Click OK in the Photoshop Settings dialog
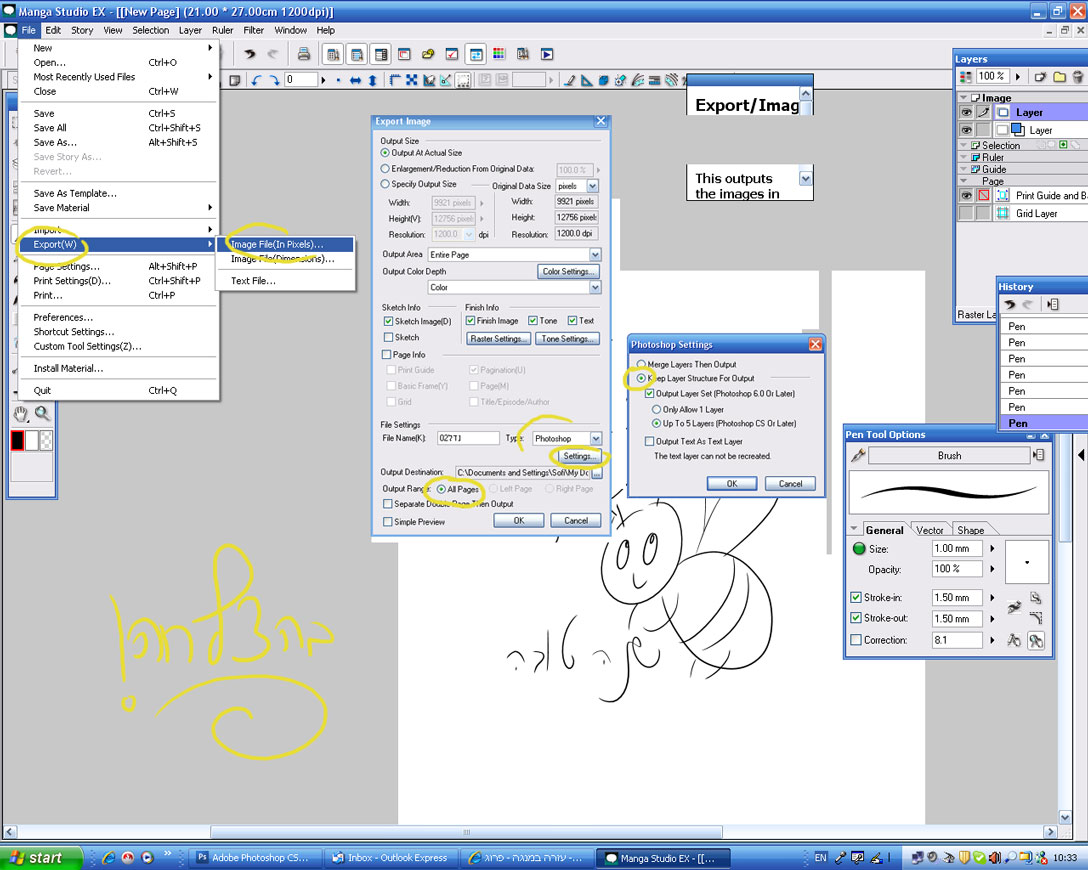Viewport: 1088px width, 870px height. (x=731, y=483)
